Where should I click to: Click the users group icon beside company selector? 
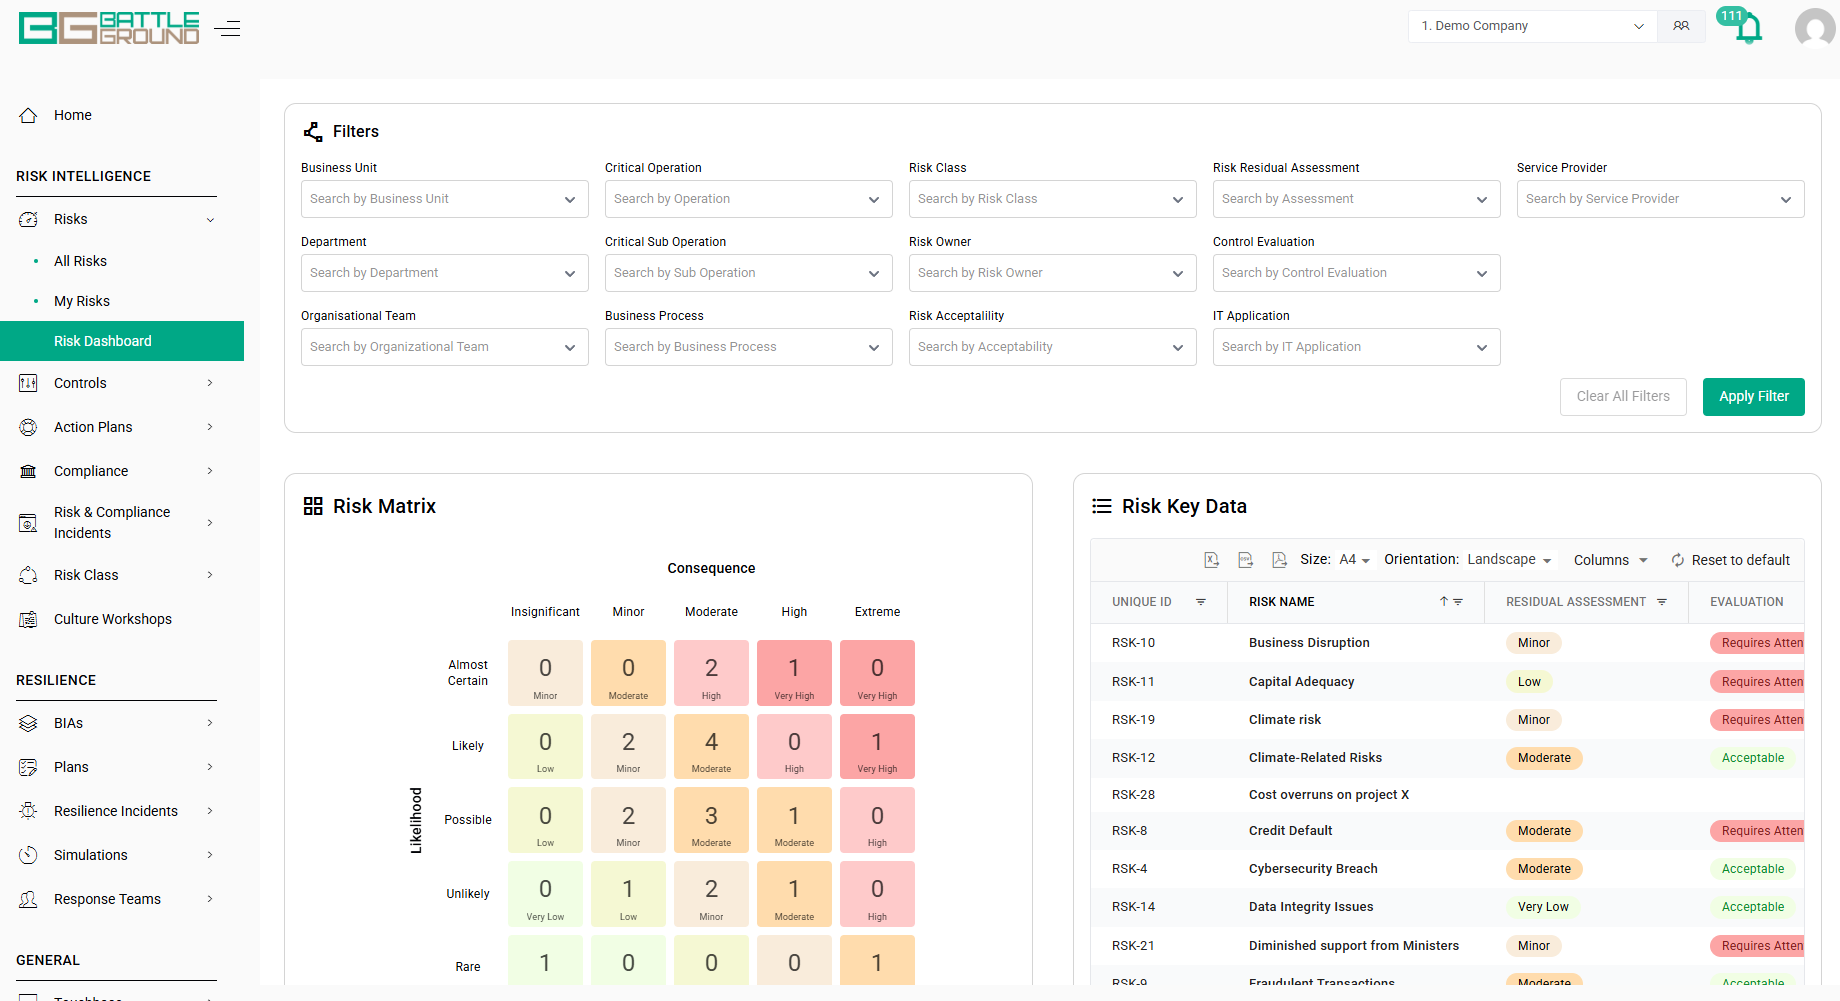(x=1681, y=26)
